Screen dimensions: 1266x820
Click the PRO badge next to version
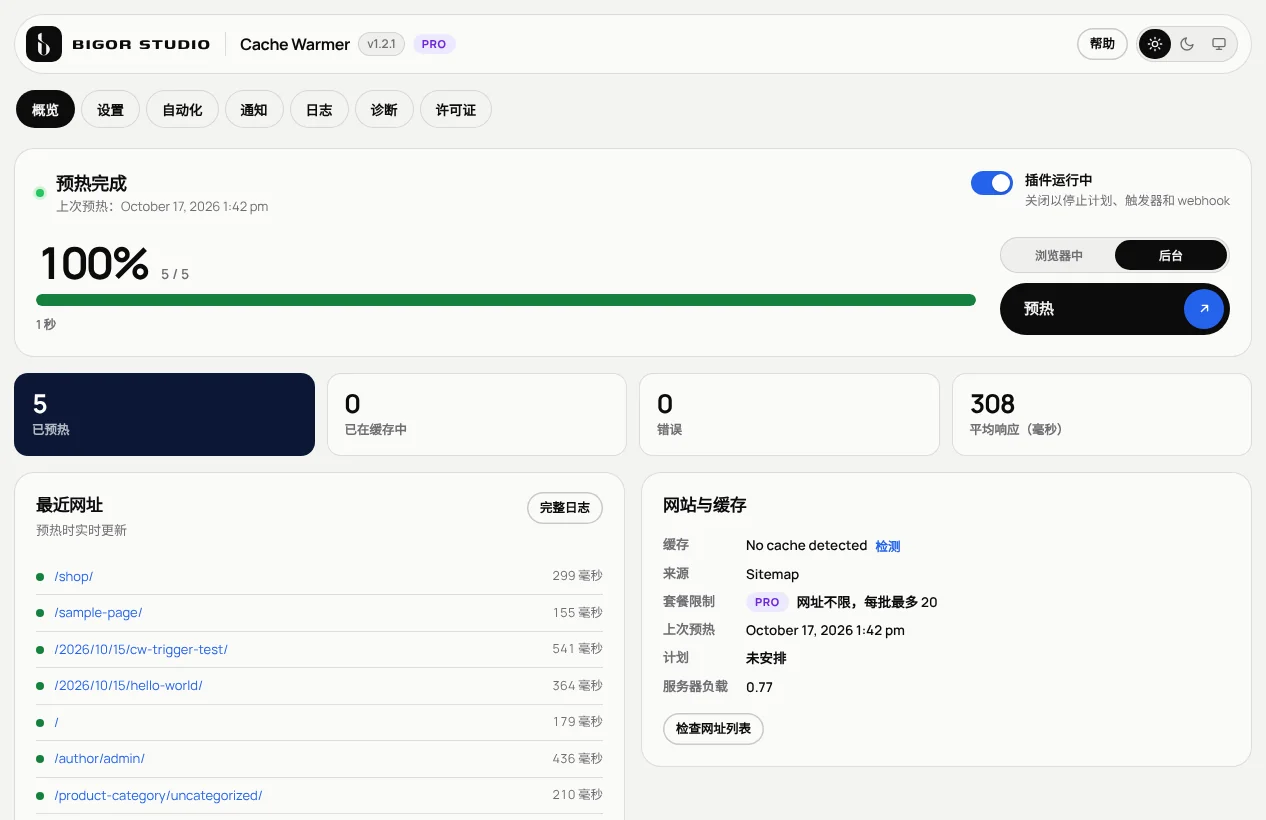434,44
